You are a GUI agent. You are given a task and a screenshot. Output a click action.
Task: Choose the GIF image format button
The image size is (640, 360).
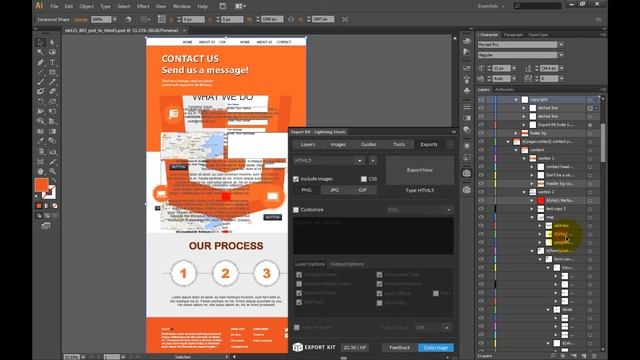[x=362, y=190]
